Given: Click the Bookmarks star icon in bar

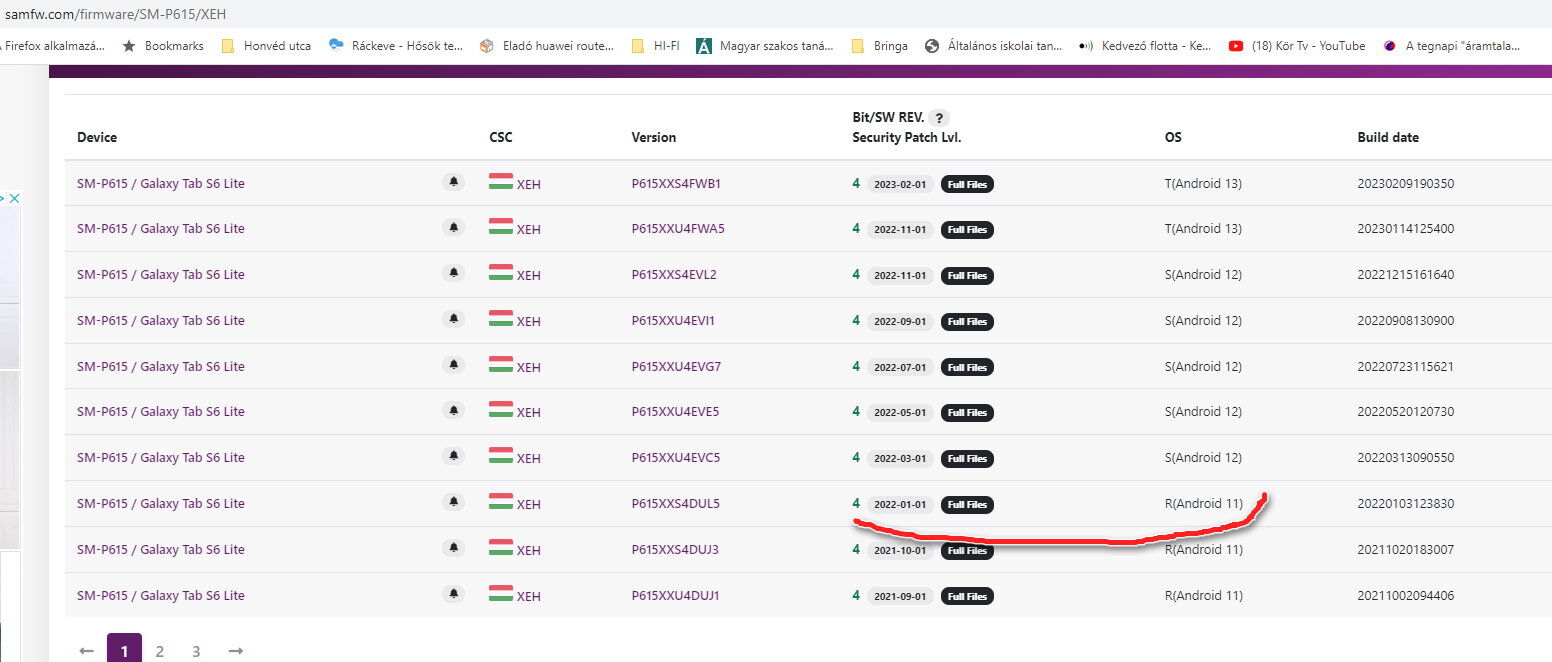Looking at the screenshot, I should [129, 46].
